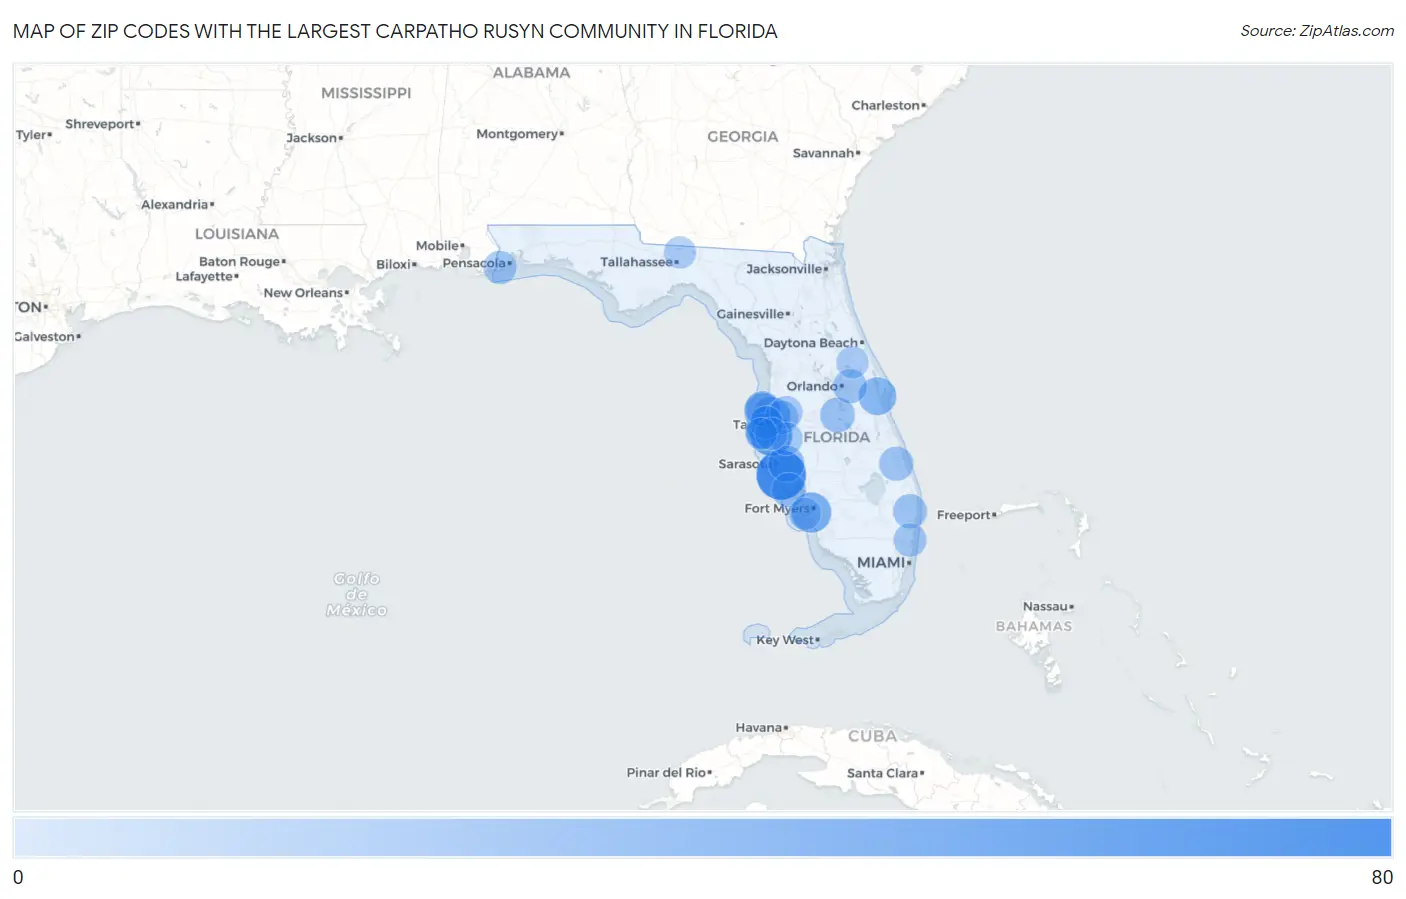Click the BAHAMAS label
This screenshot has height=899, width=1406.
[1034, 627]
